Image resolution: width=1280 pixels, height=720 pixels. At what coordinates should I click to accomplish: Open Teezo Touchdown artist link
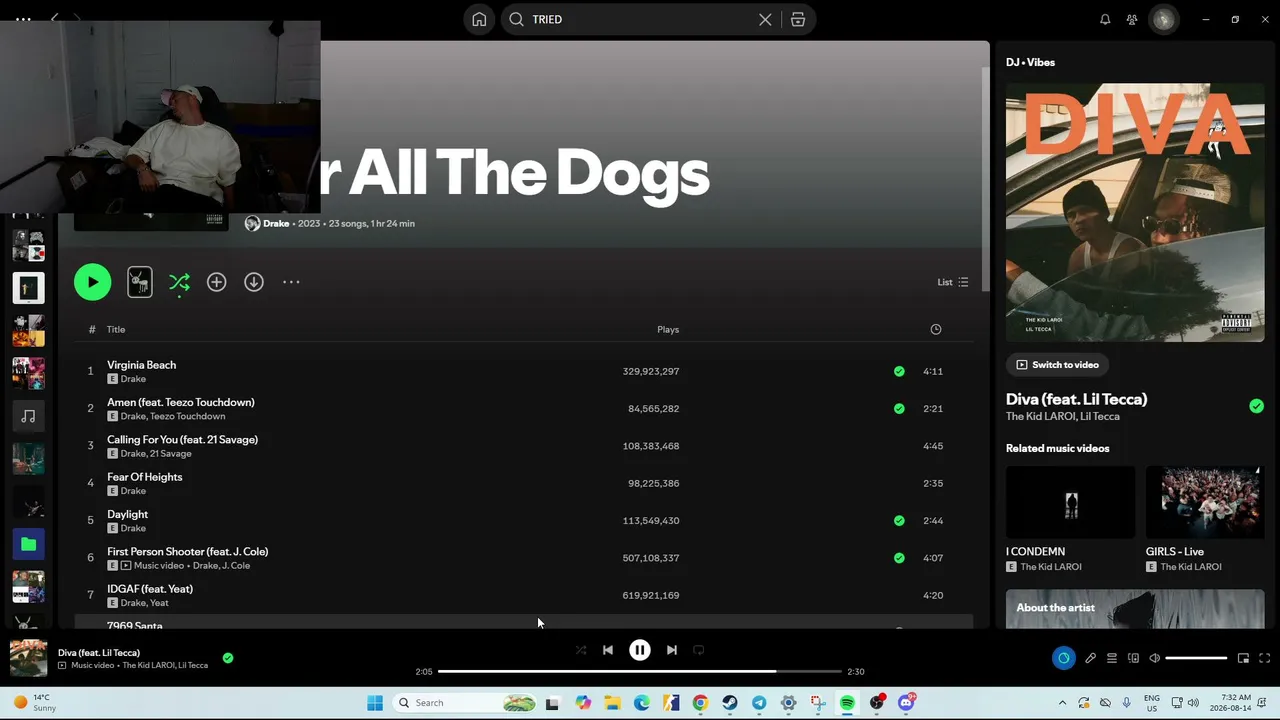187,416
